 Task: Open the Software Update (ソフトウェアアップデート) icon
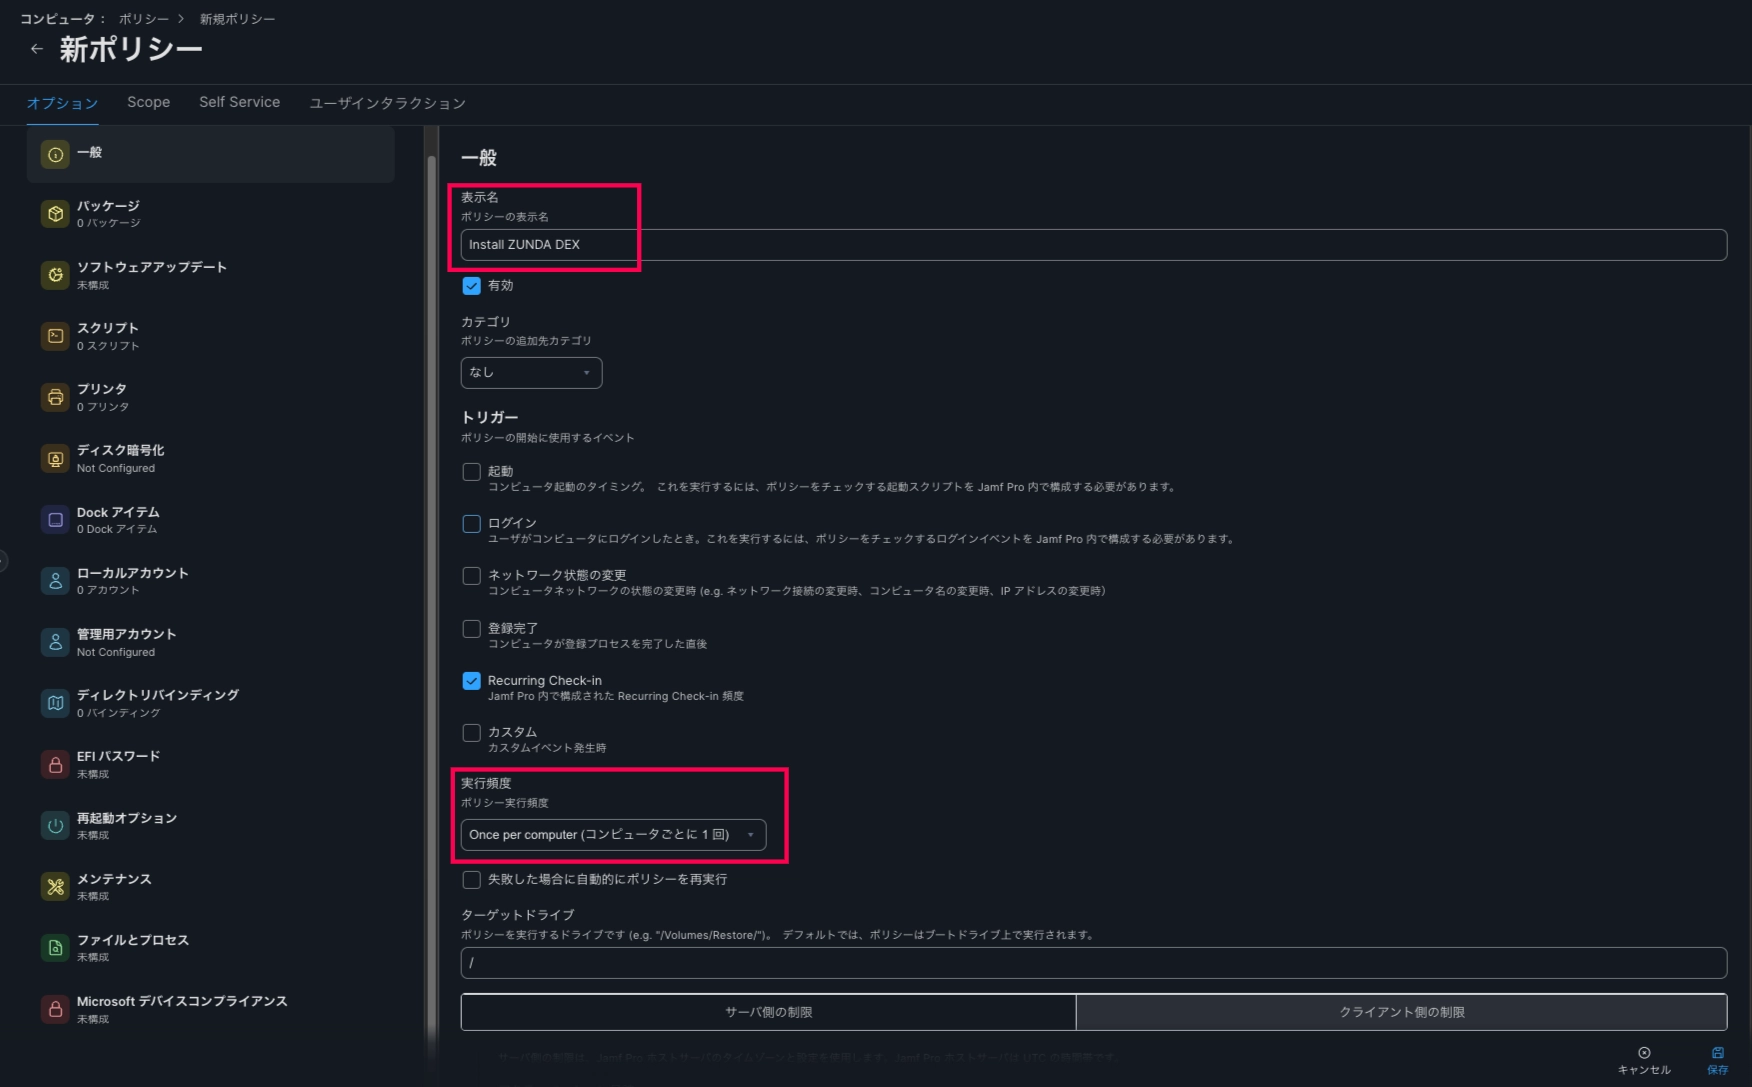coord(55,275)
